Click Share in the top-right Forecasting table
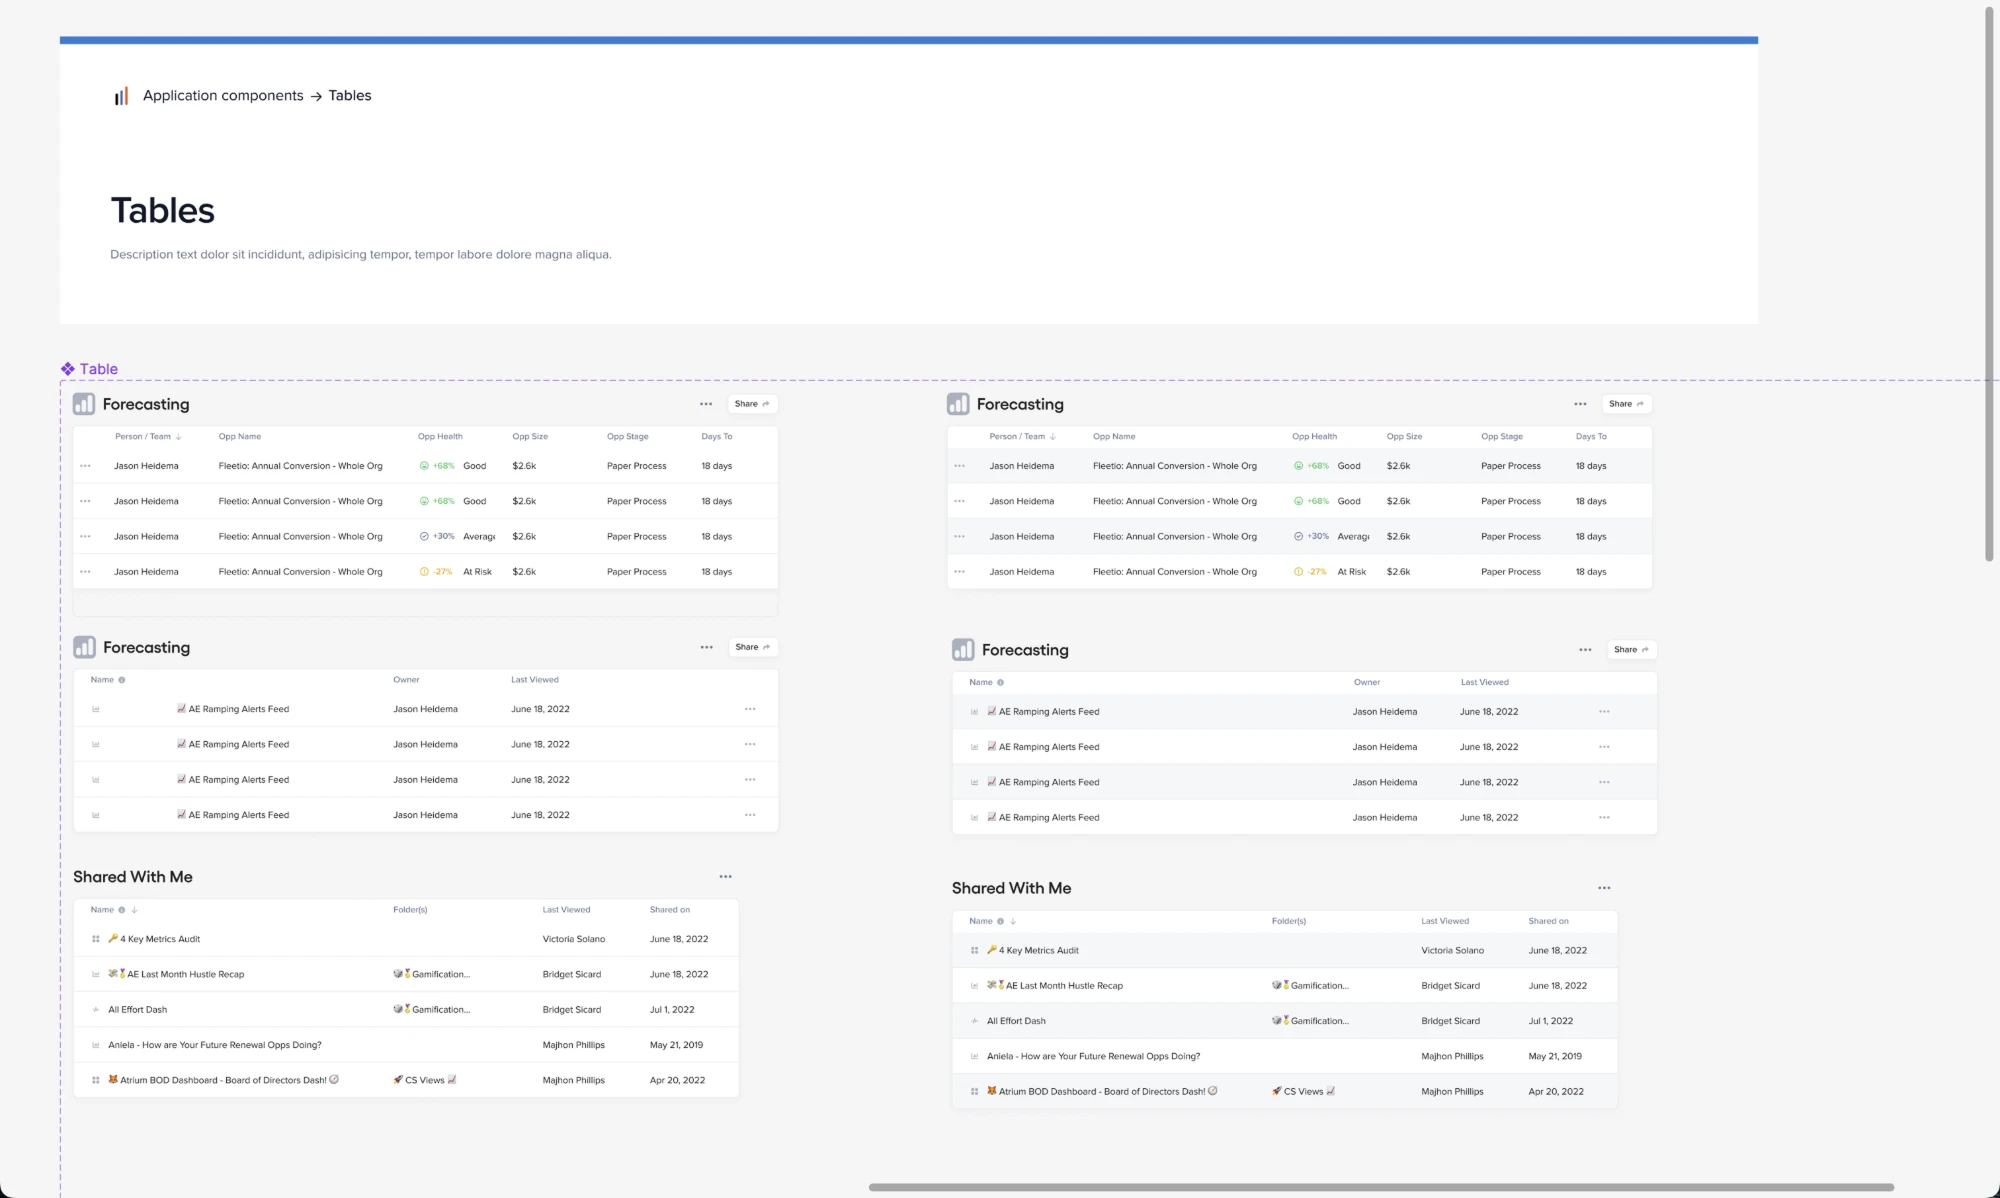Image resolution: width=2000 pixels, height=1198 pixels. point(1626,404)
